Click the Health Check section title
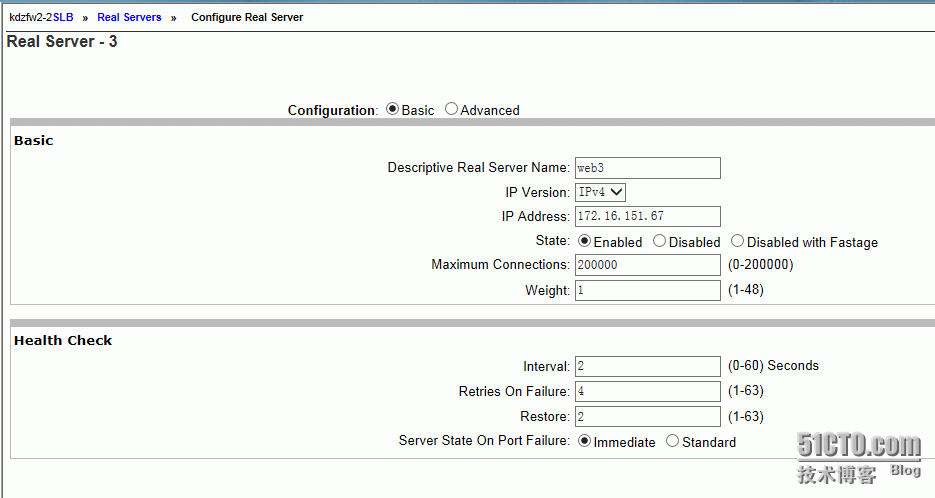The width and height of the screenshot is (935, 498). (x=63, y=341)
